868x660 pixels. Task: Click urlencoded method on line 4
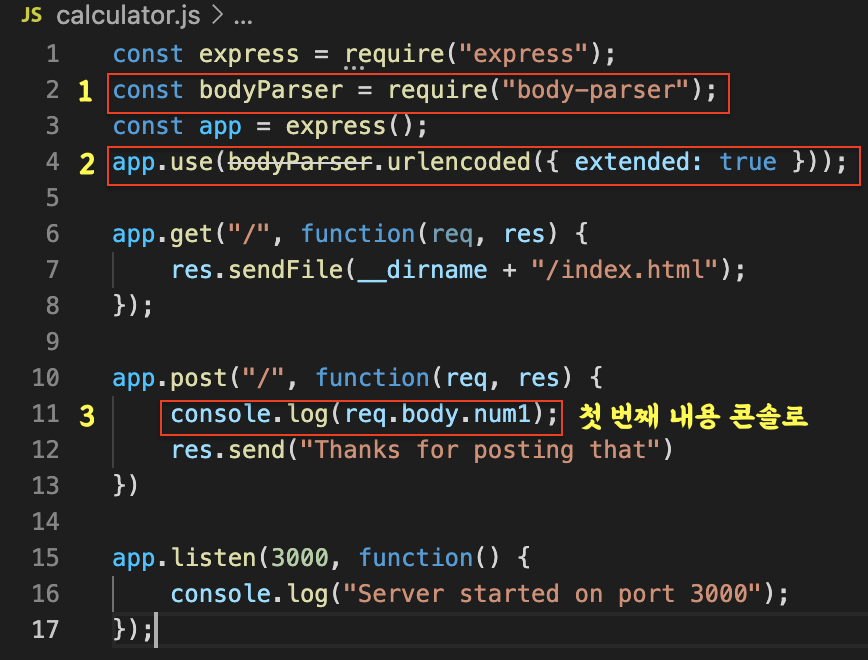point(458,162)
